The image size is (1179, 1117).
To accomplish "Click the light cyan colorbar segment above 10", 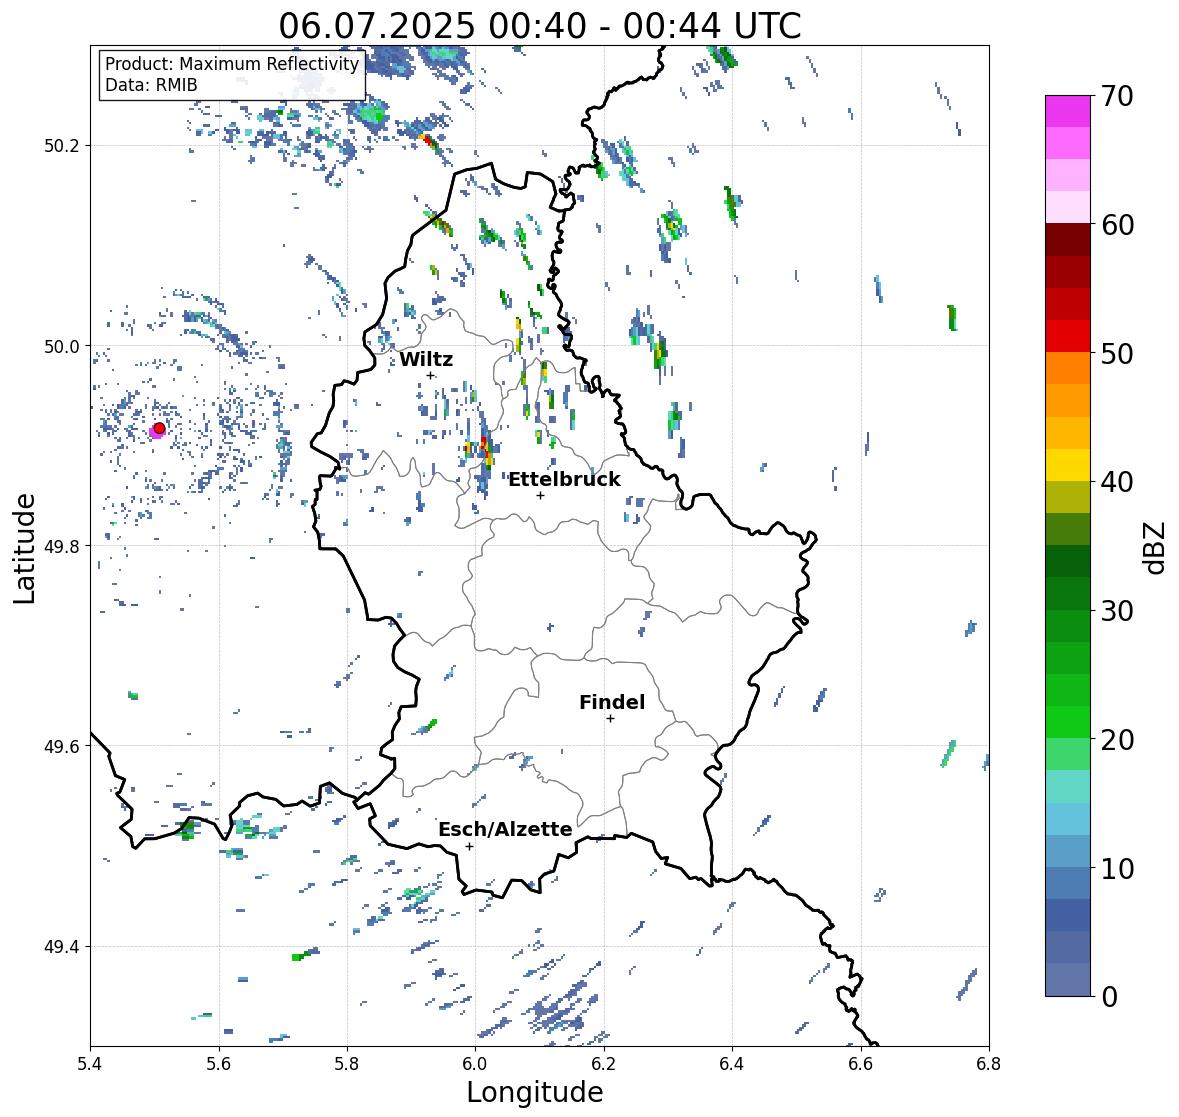I will [1068, 819].
